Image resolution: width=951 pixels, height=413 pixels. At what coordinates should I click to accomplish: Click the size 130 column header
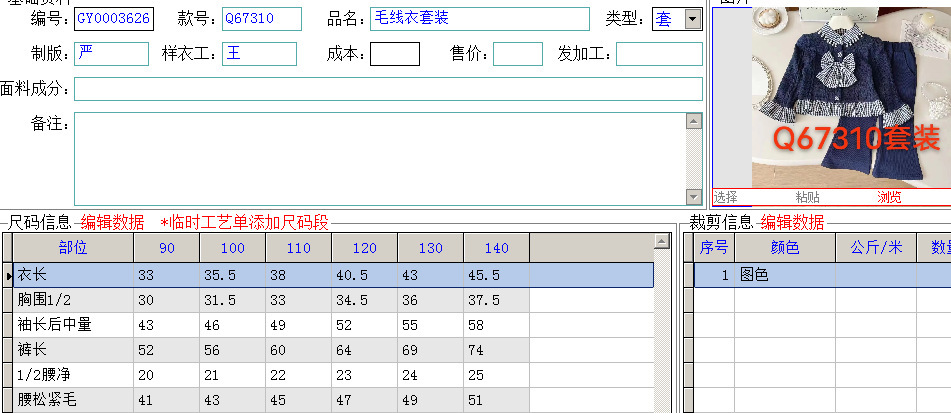coord(431,248)
